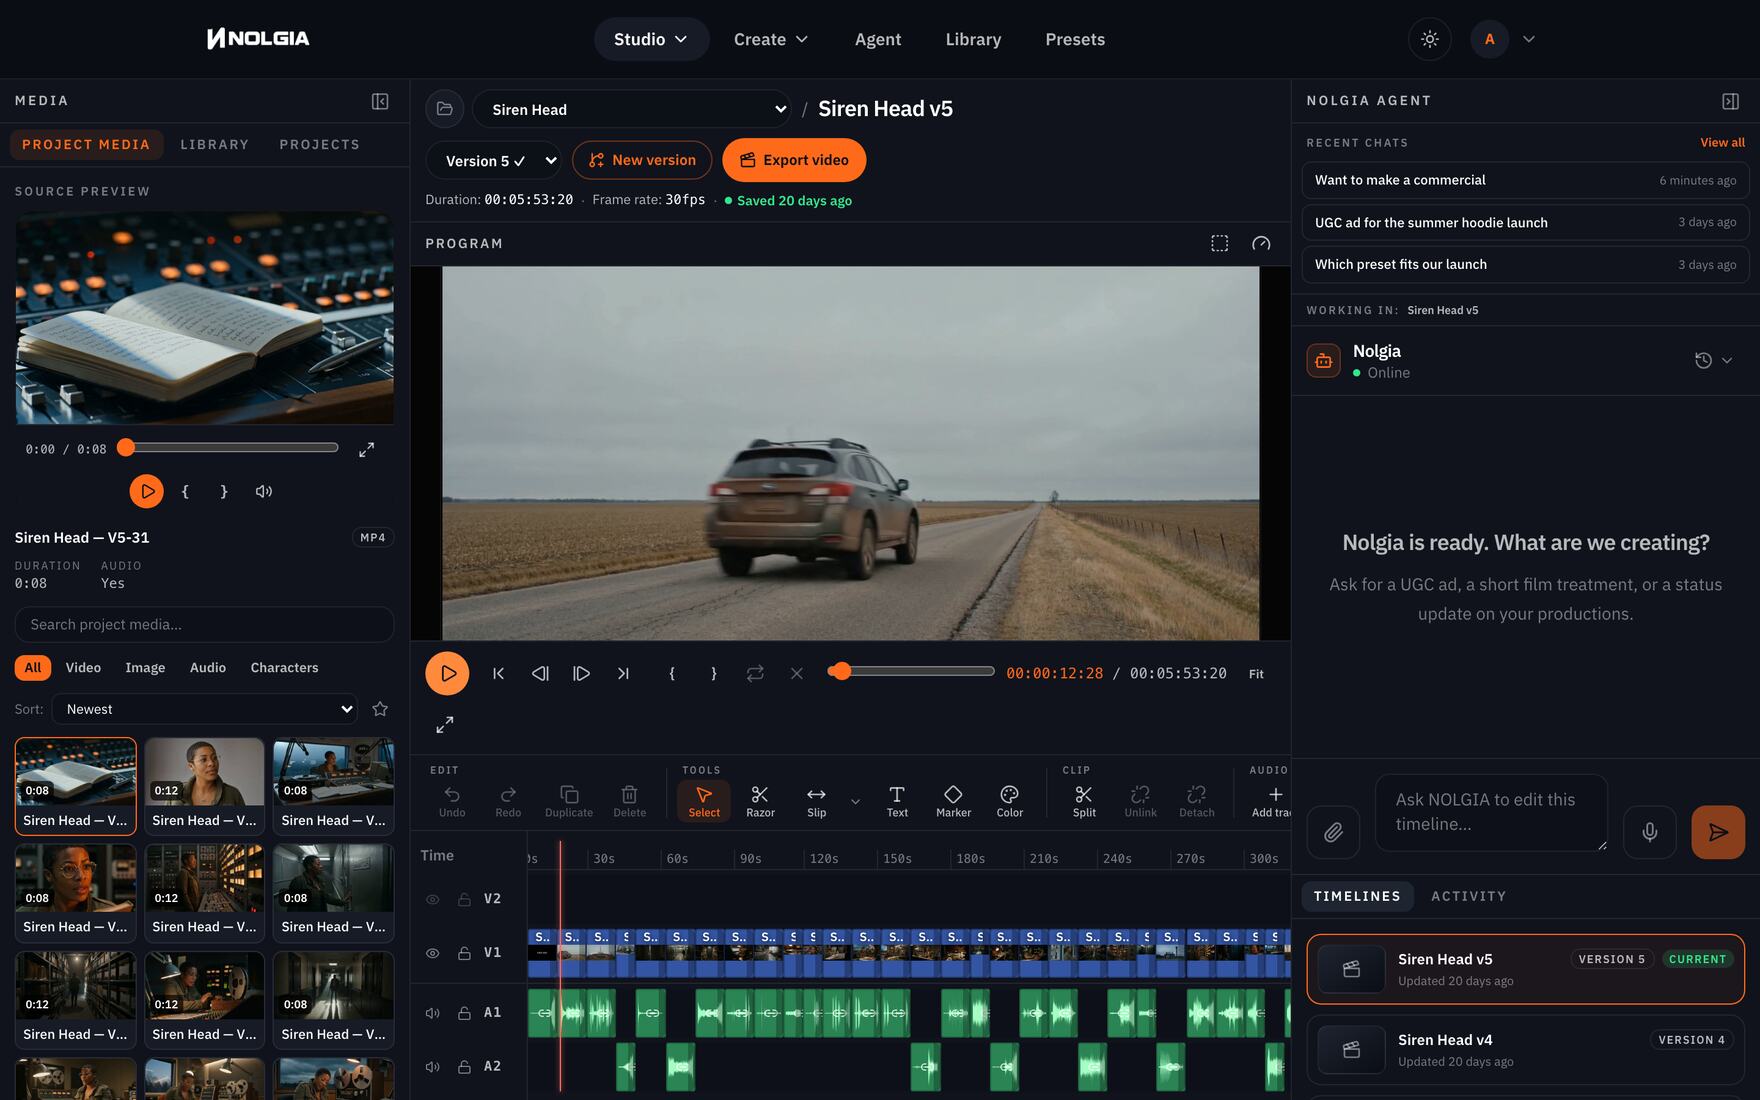Open the Studio dropdown menu

[651, 39]
